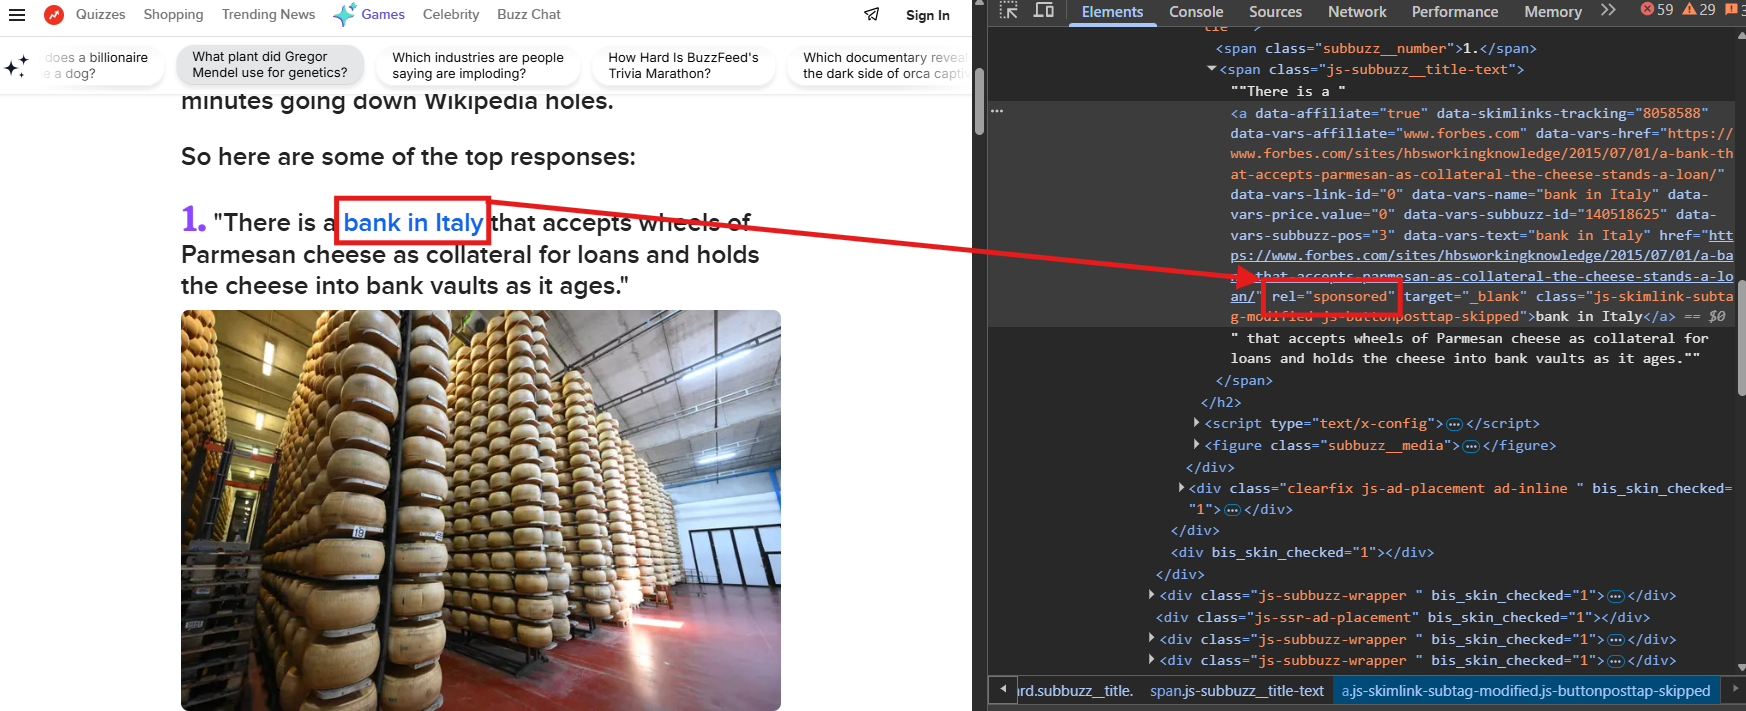
Task: Click breadcrumb right arrow in DevTools
Action: pos(1735,689)
